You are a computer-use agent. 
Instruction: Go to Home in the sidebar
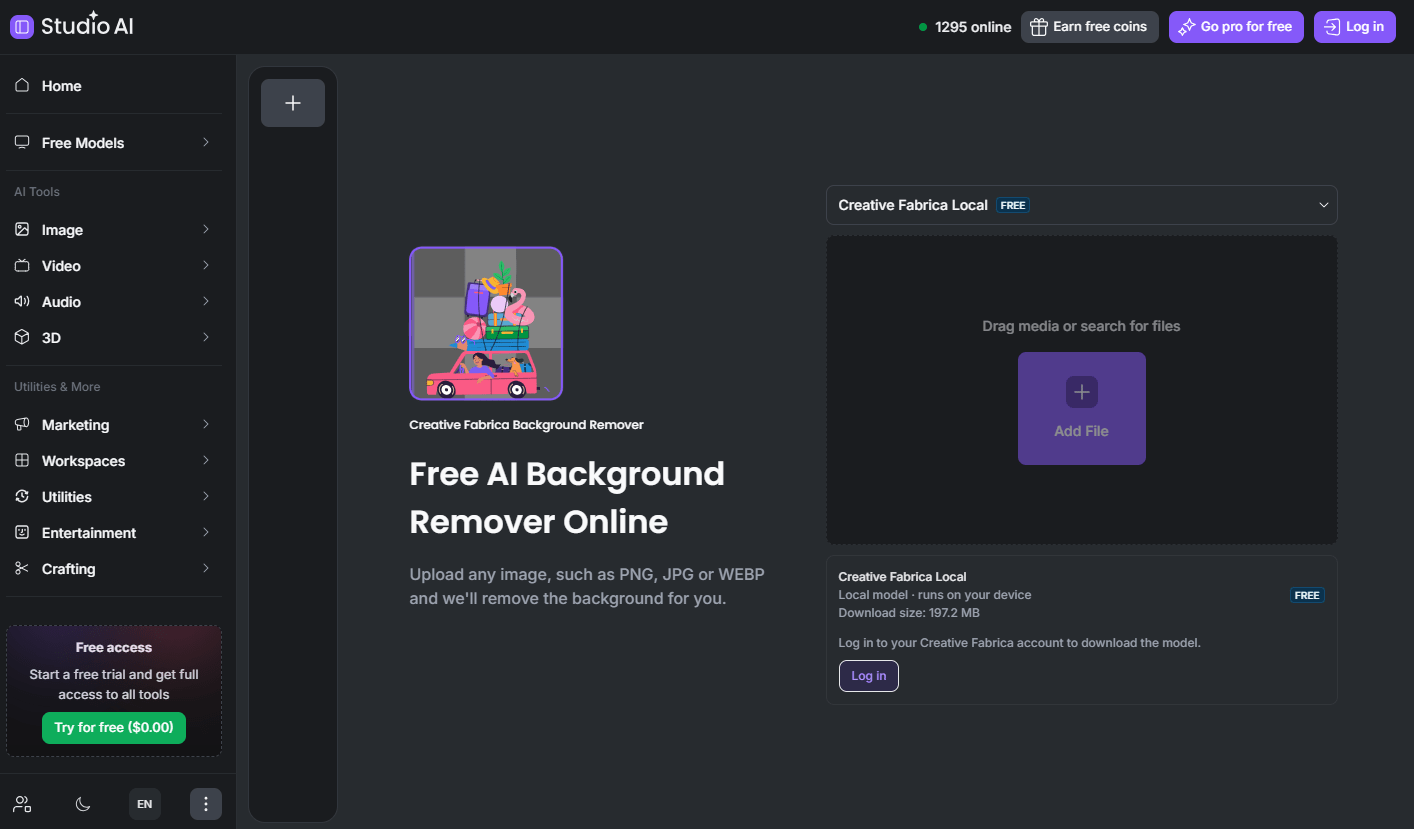click(114, 86)
